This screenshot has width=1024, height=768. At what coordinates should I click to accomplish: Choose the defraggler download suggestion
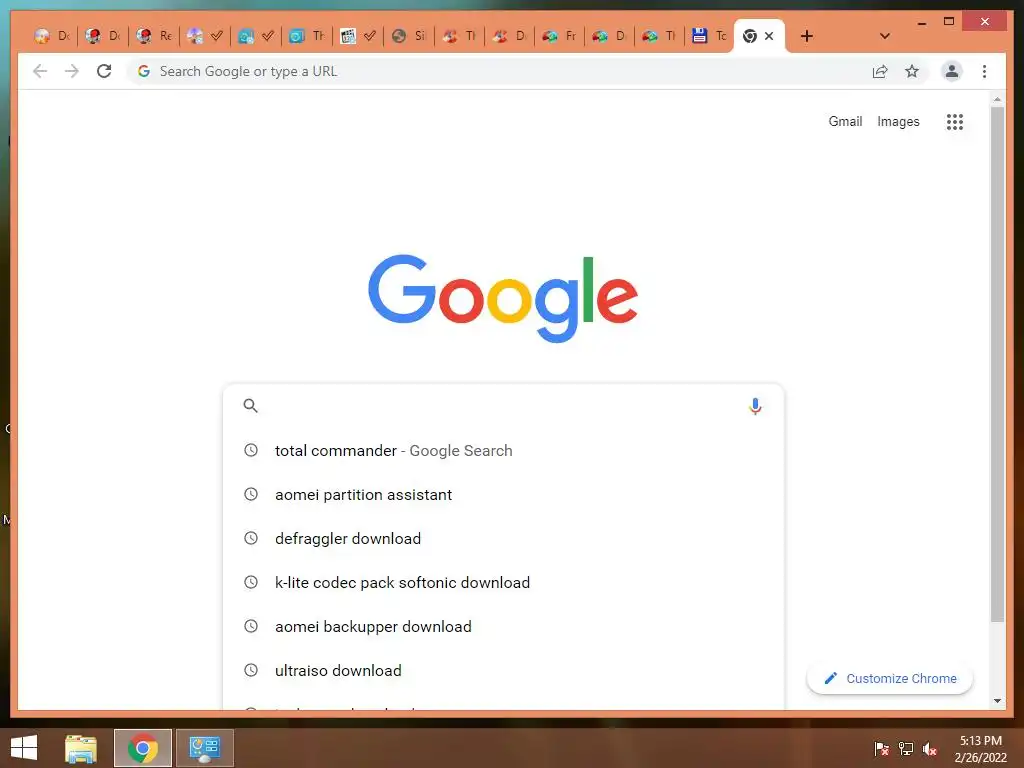[503, 538]
